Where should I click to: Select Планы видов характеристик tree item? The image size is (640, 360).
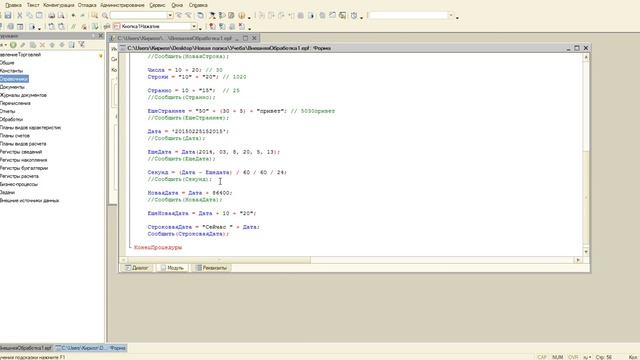coord(30,127)
